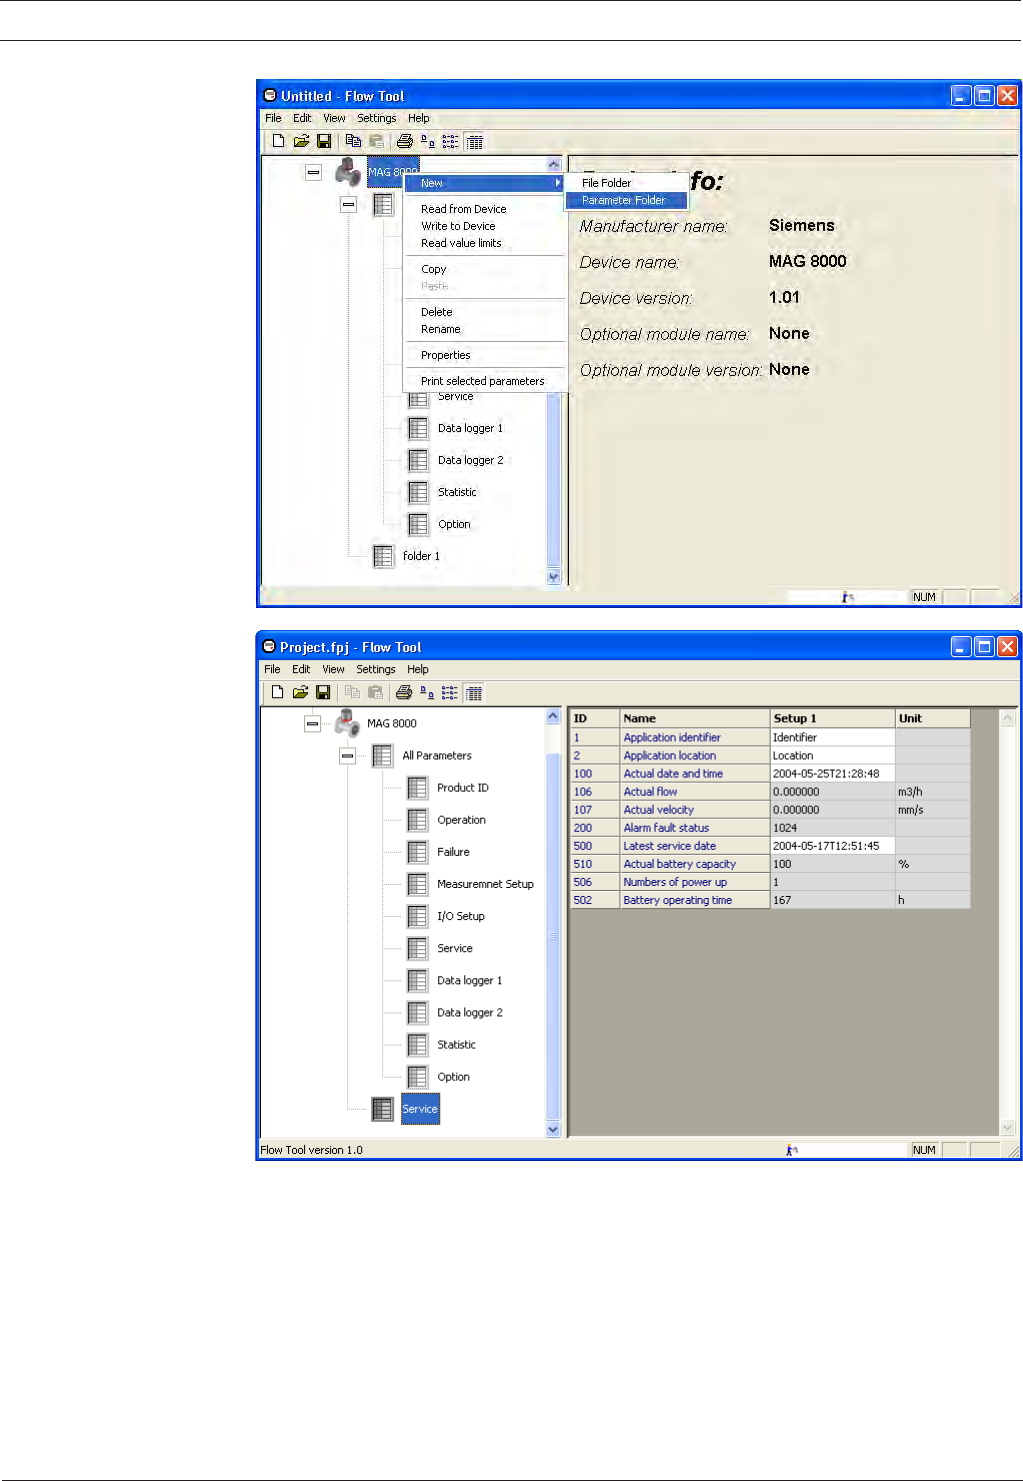Select details grid view in Project.fpj toolbar

474,692
